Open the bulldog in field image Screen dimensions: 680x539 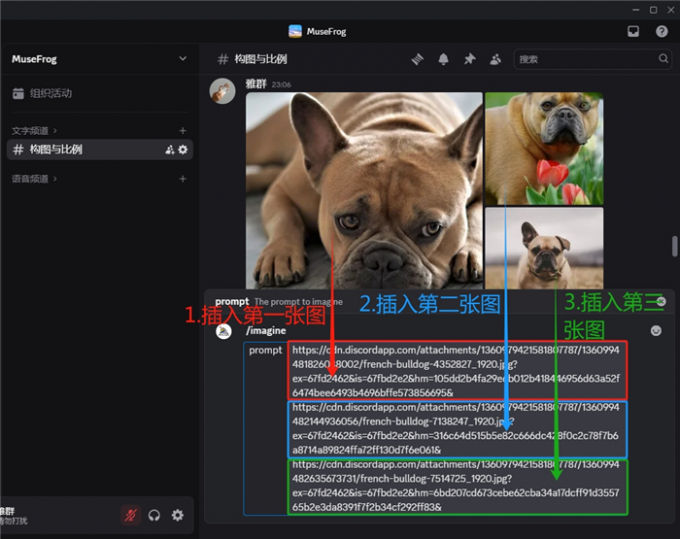[544, 248]
